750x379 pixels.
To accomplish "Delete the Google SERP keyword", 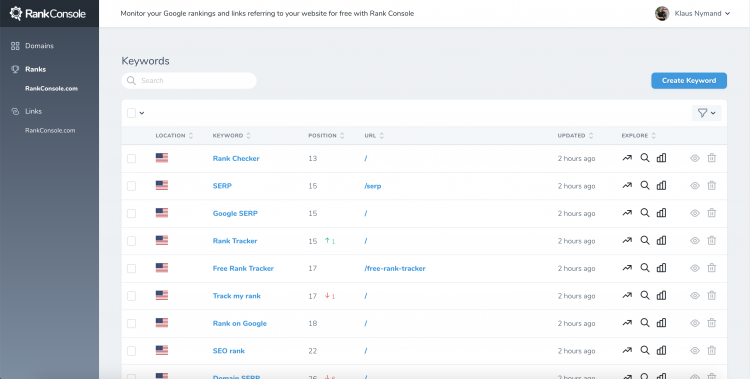I will pyautogui.click(x=712, y=213).
